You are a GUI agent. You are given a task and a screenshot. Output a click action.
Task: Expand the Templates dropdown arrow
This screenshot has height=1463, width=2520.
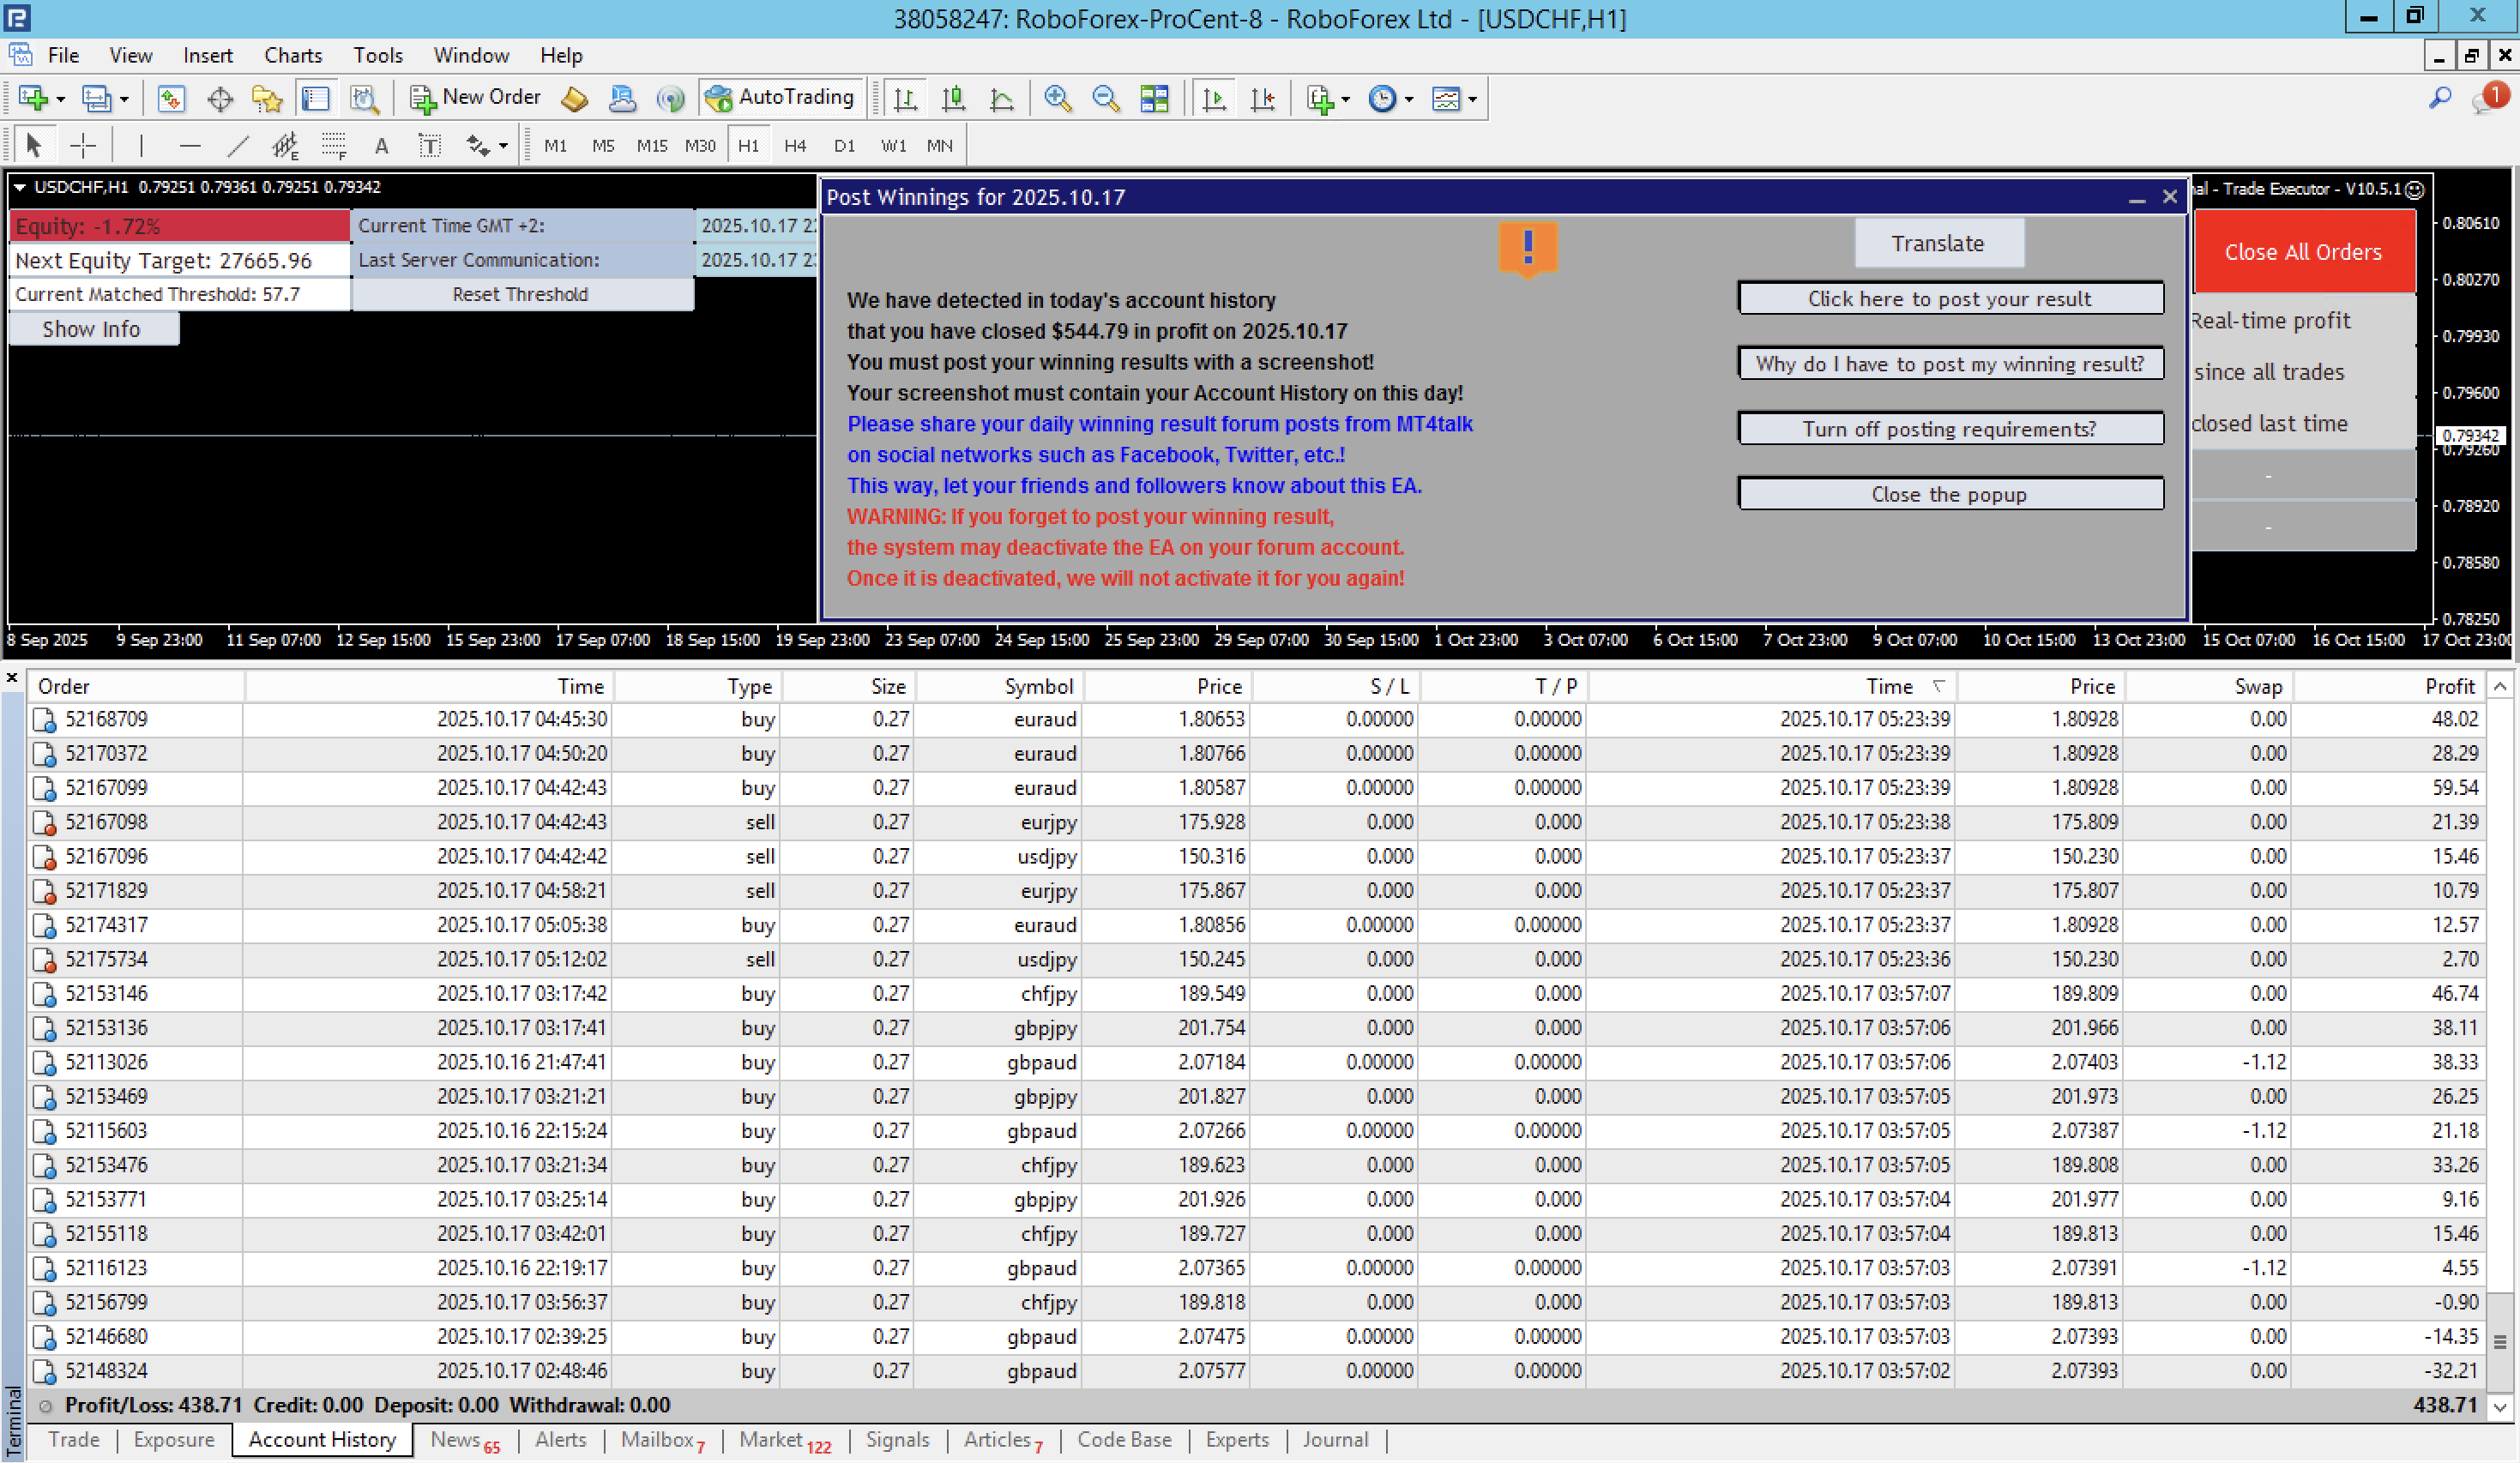tap(1472, 99)
